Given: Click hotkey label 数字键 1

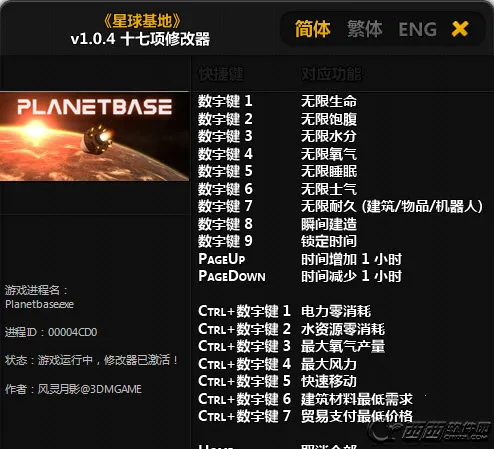Looking at the screenshot, I should (x=225, y=101).
